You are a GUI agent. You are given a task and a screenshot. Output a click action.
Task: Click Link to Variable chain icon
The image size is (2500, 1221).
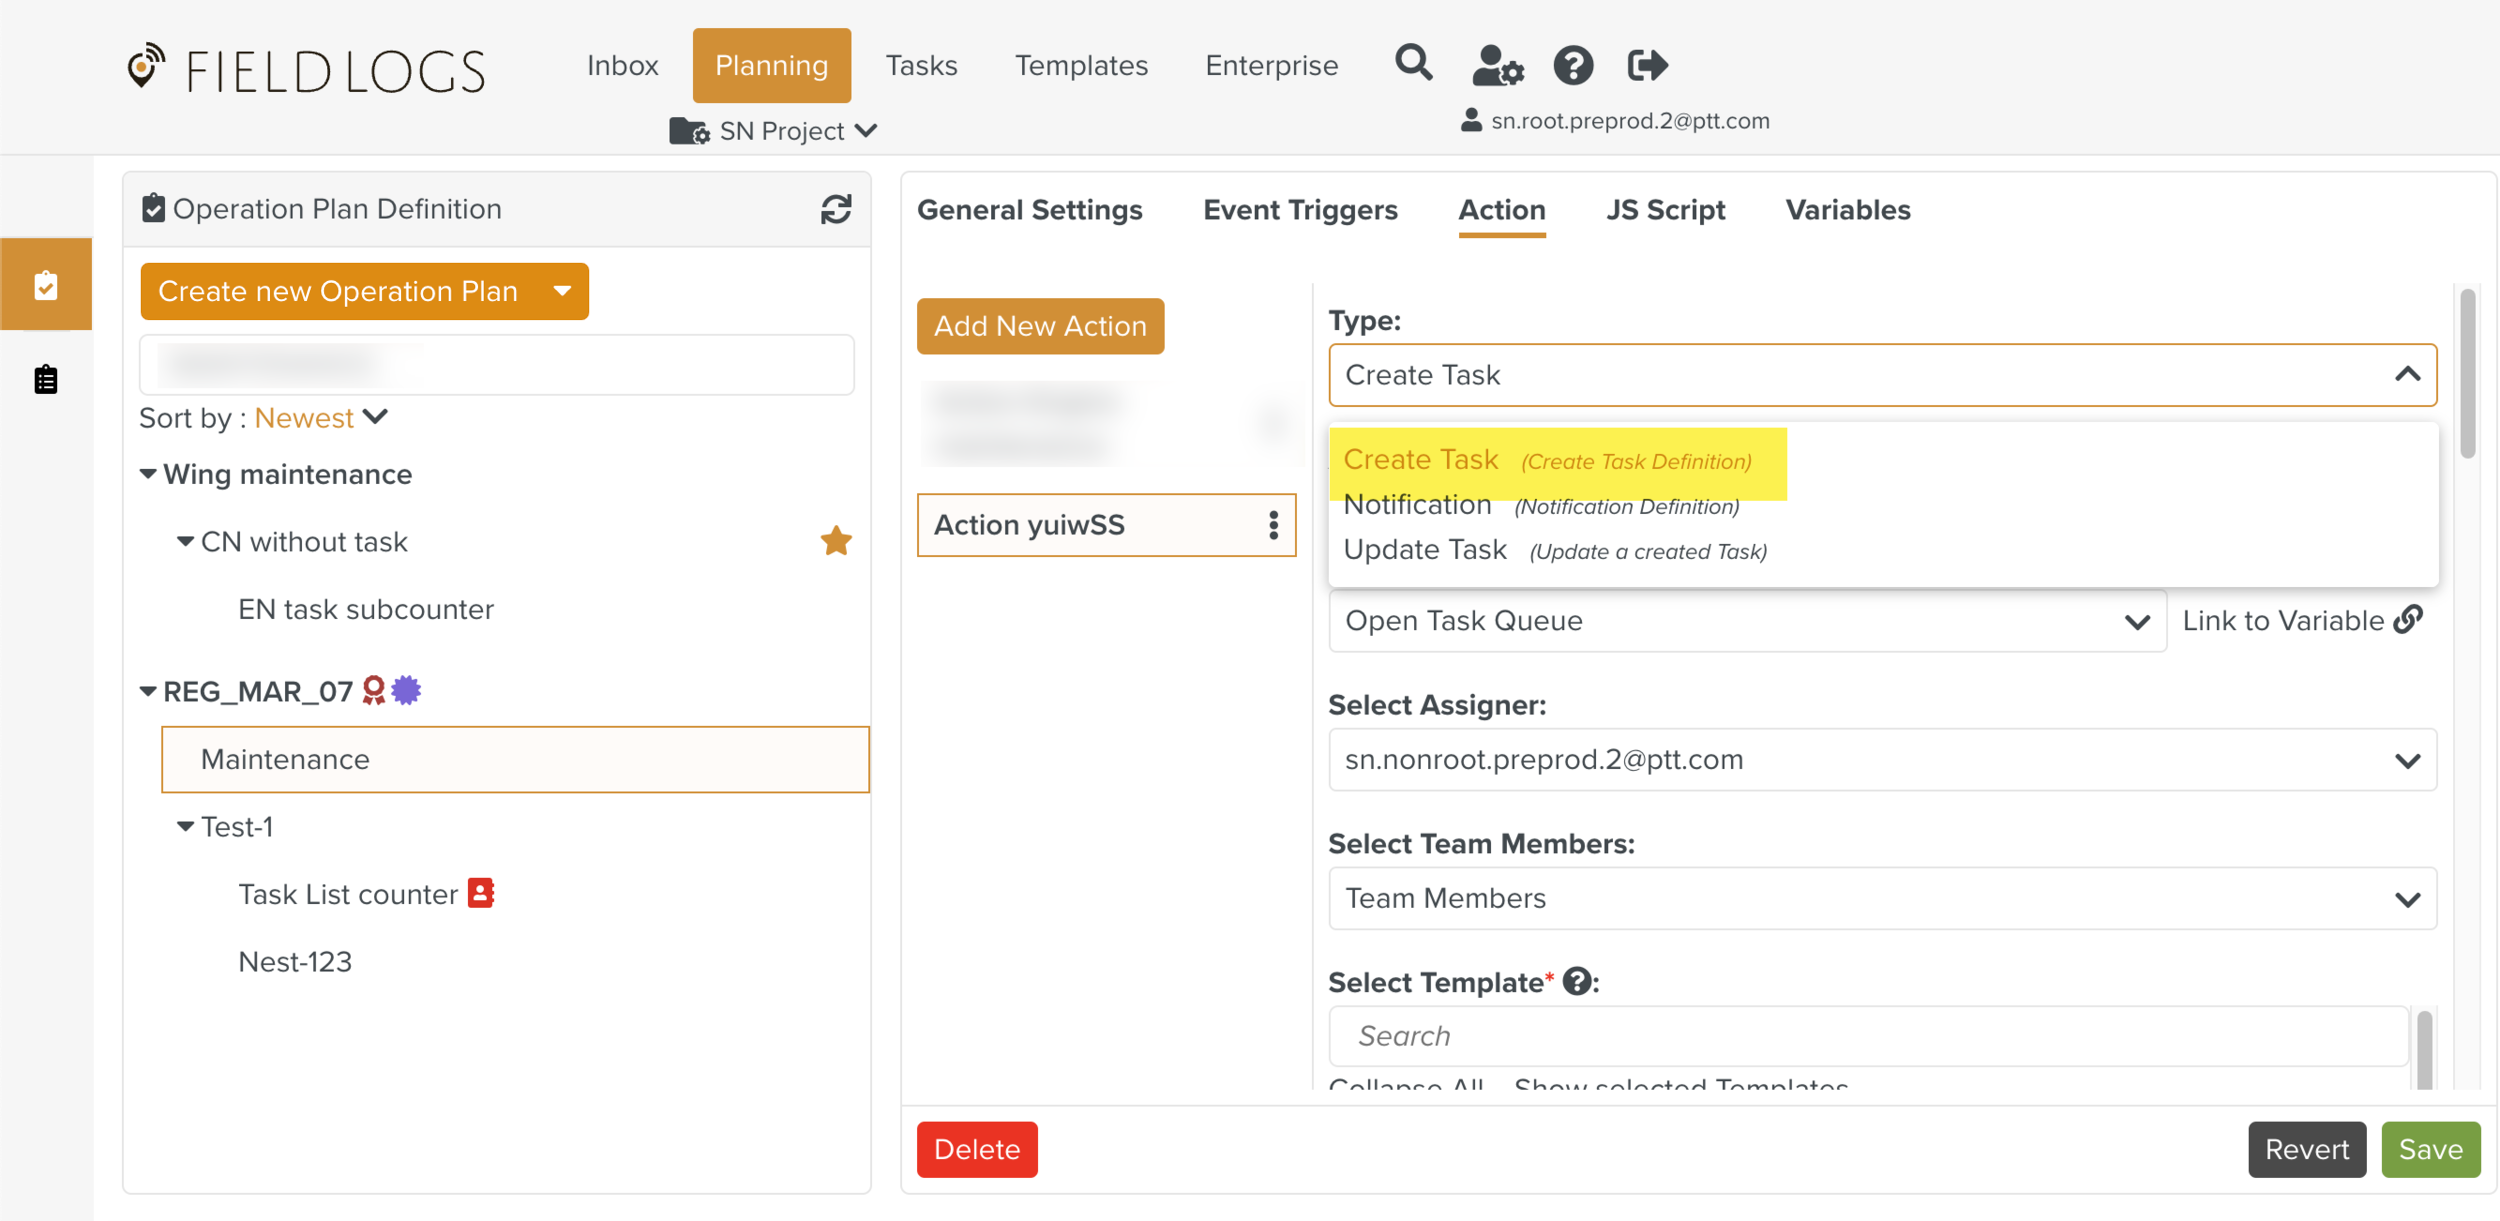tap(2409, 620)
